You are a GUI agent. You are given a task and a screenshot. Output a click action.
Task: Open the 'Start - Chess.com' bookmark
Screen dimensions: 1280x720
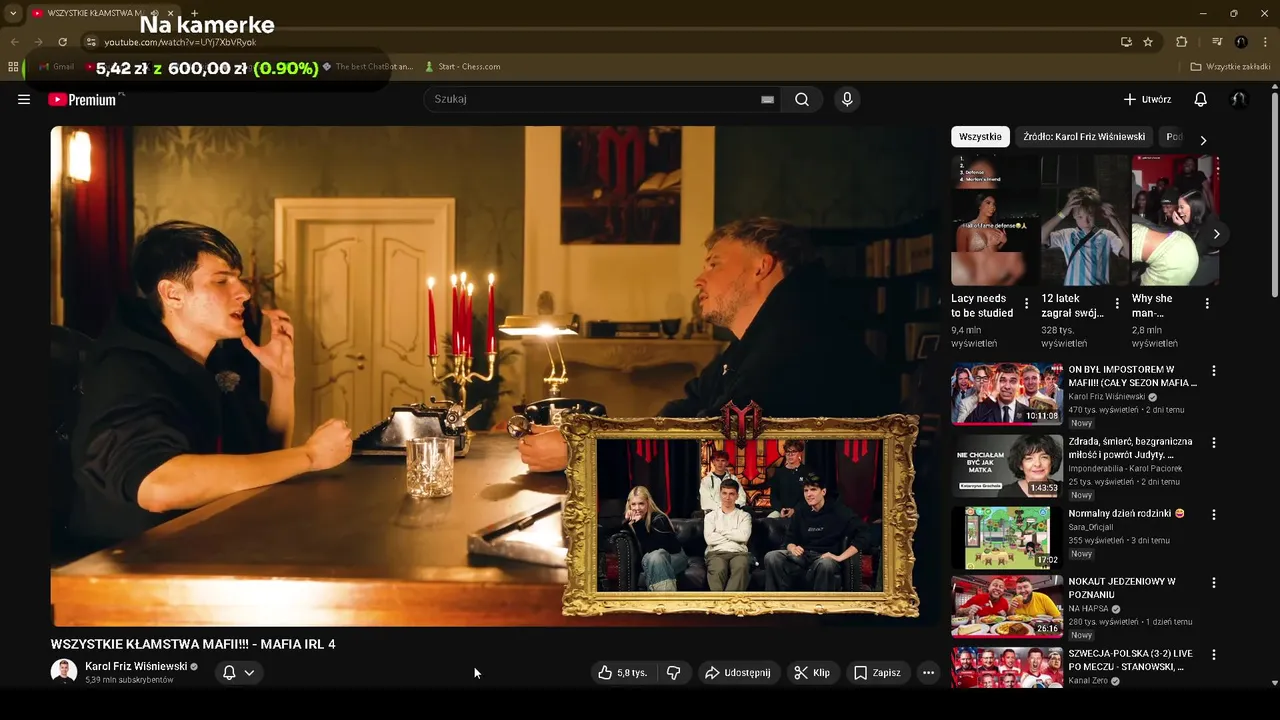462,67
